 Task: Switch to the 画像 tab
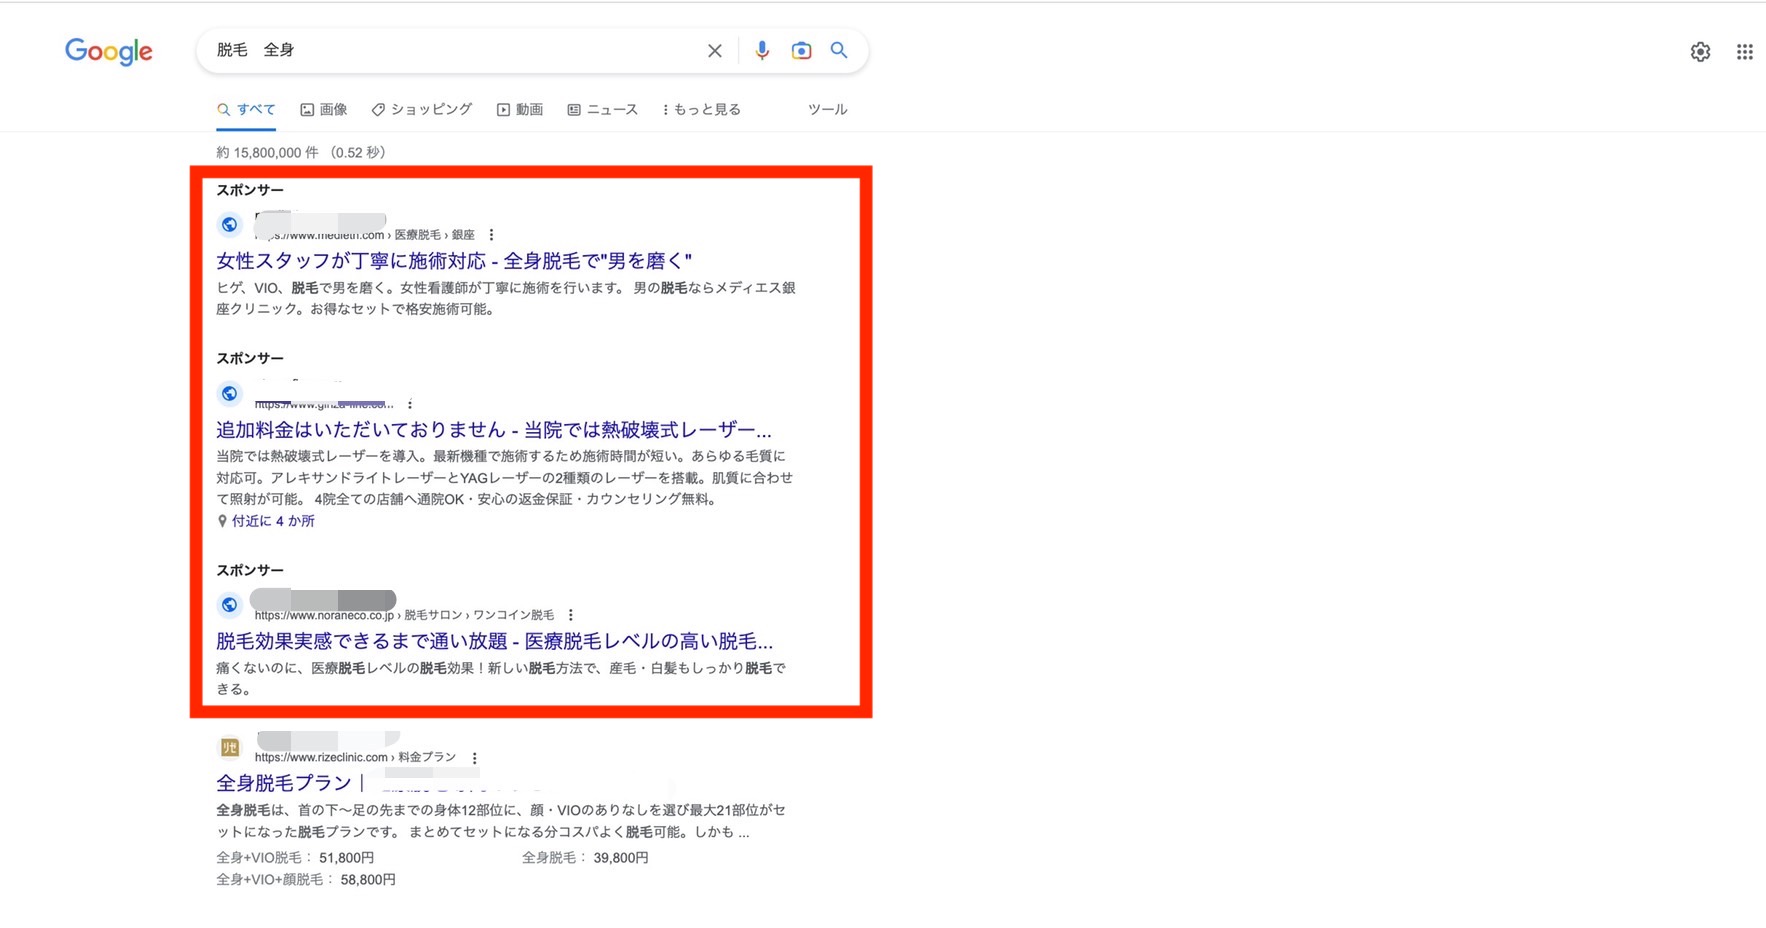[x=324, y=110]
